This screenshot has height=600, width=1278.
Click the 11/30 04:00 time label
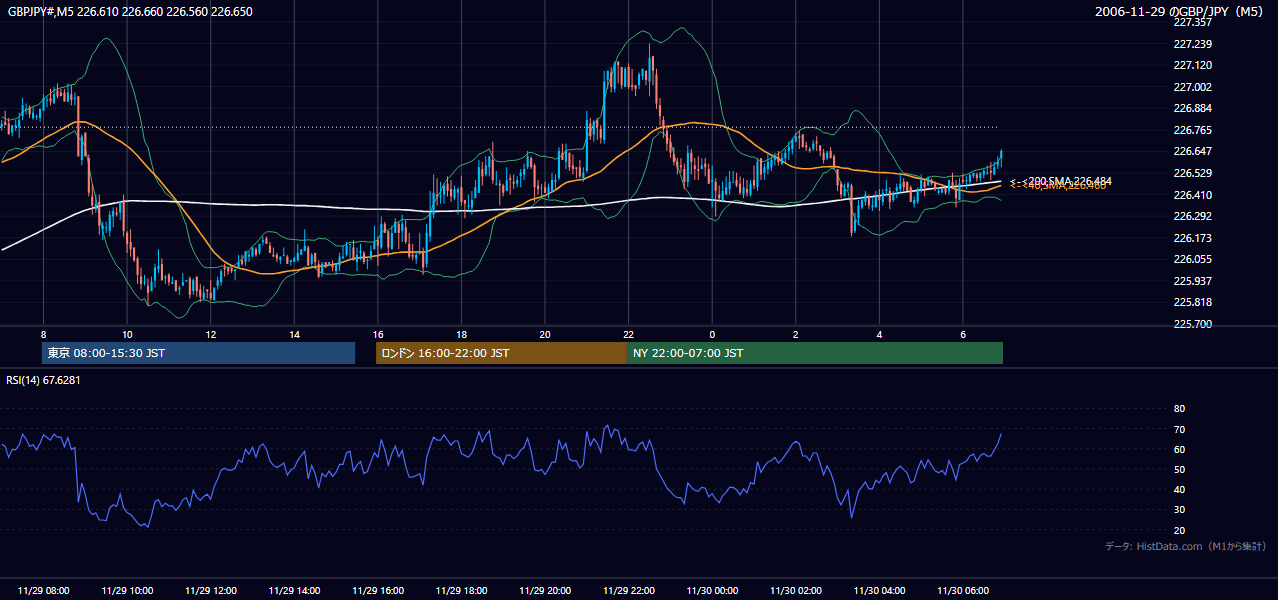click(880, 591)
